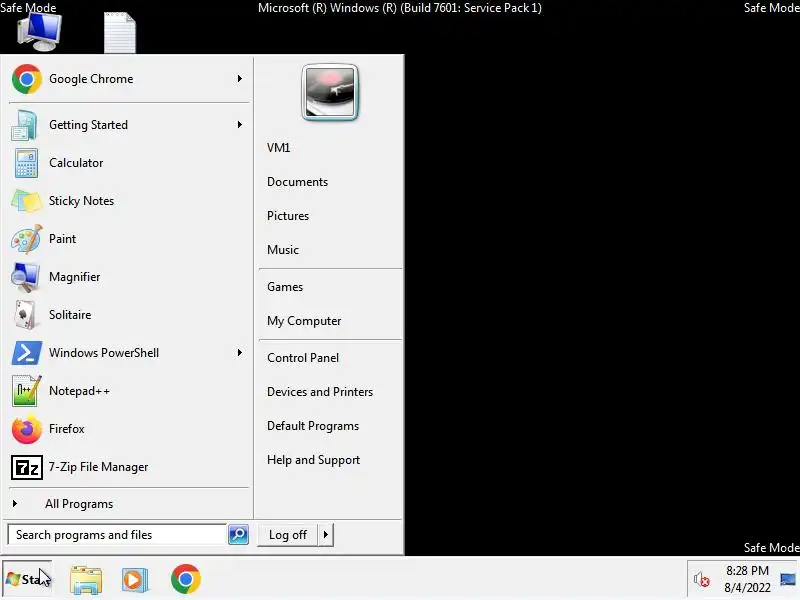The height and width of the screenshot is (600, 800).
Task: Open the Magnifier icon
Action: [25, 277]
